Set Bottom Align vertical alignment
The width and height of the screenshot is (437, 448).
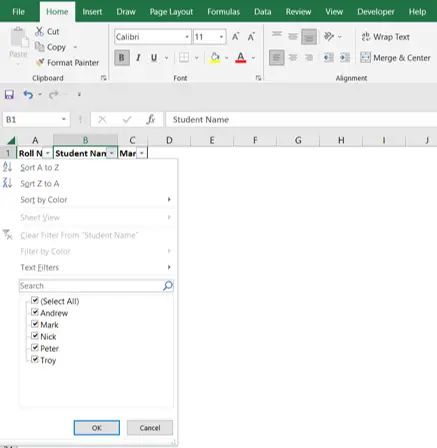309,37
